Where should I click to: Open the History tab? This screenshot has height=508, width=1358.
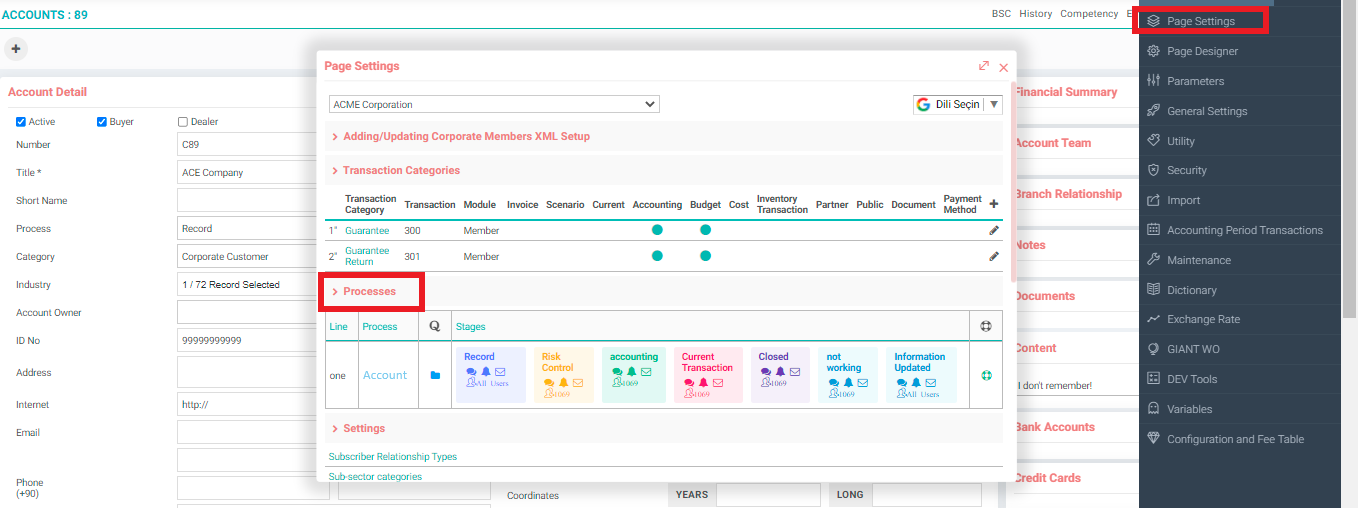[1036, 14]
